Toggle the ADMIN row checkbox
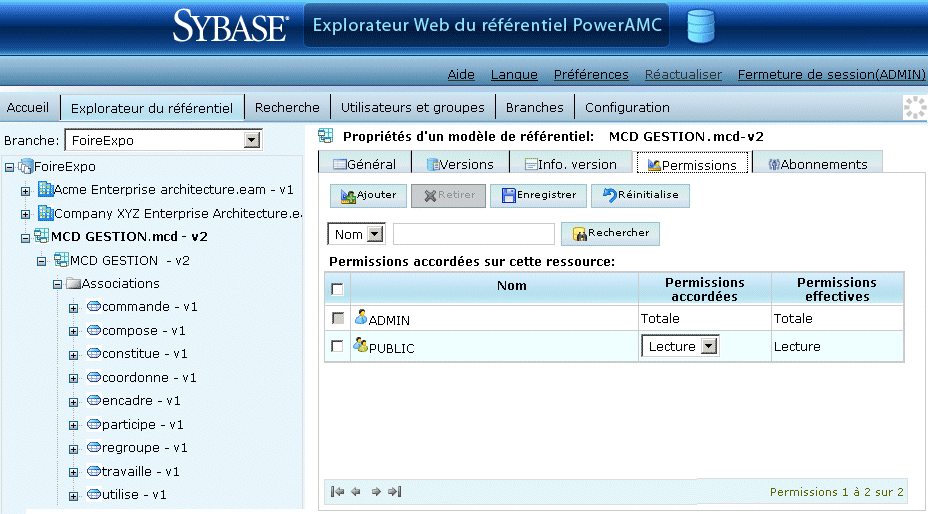The image size is (928, 514). (338, 319)
